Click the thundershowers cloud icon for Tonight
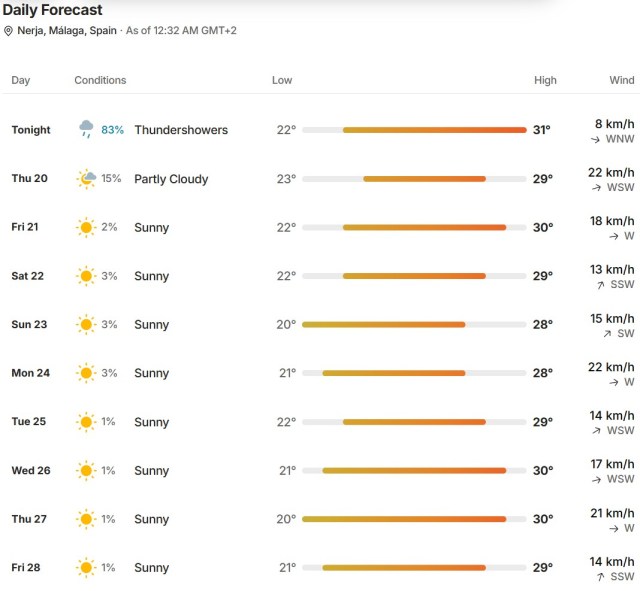 (x=86, y=129)
